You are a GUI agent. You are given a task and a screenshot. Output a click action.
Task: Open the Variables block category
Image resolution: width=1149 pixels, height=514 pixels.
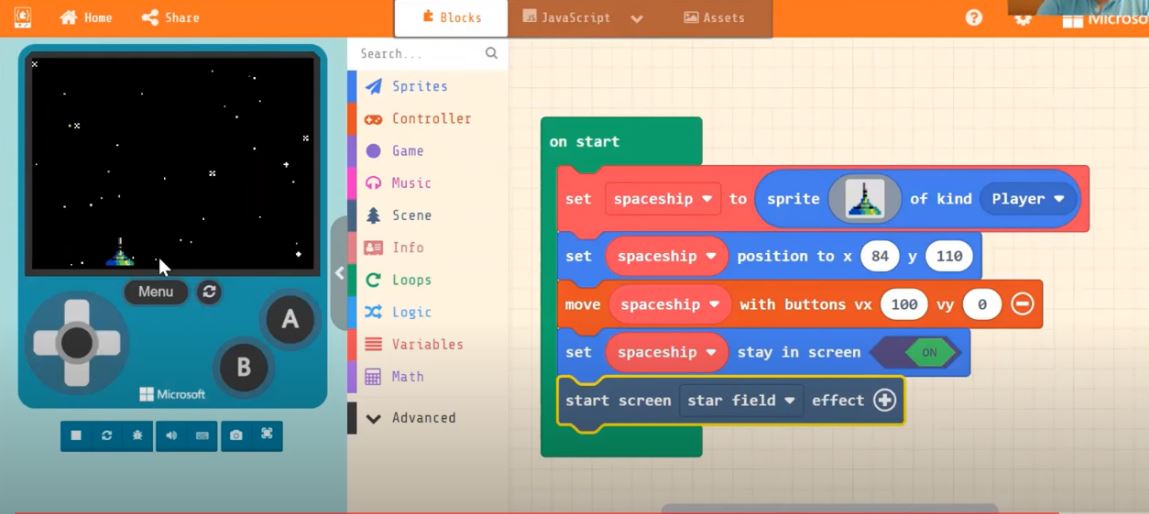[x=426, y=345]
